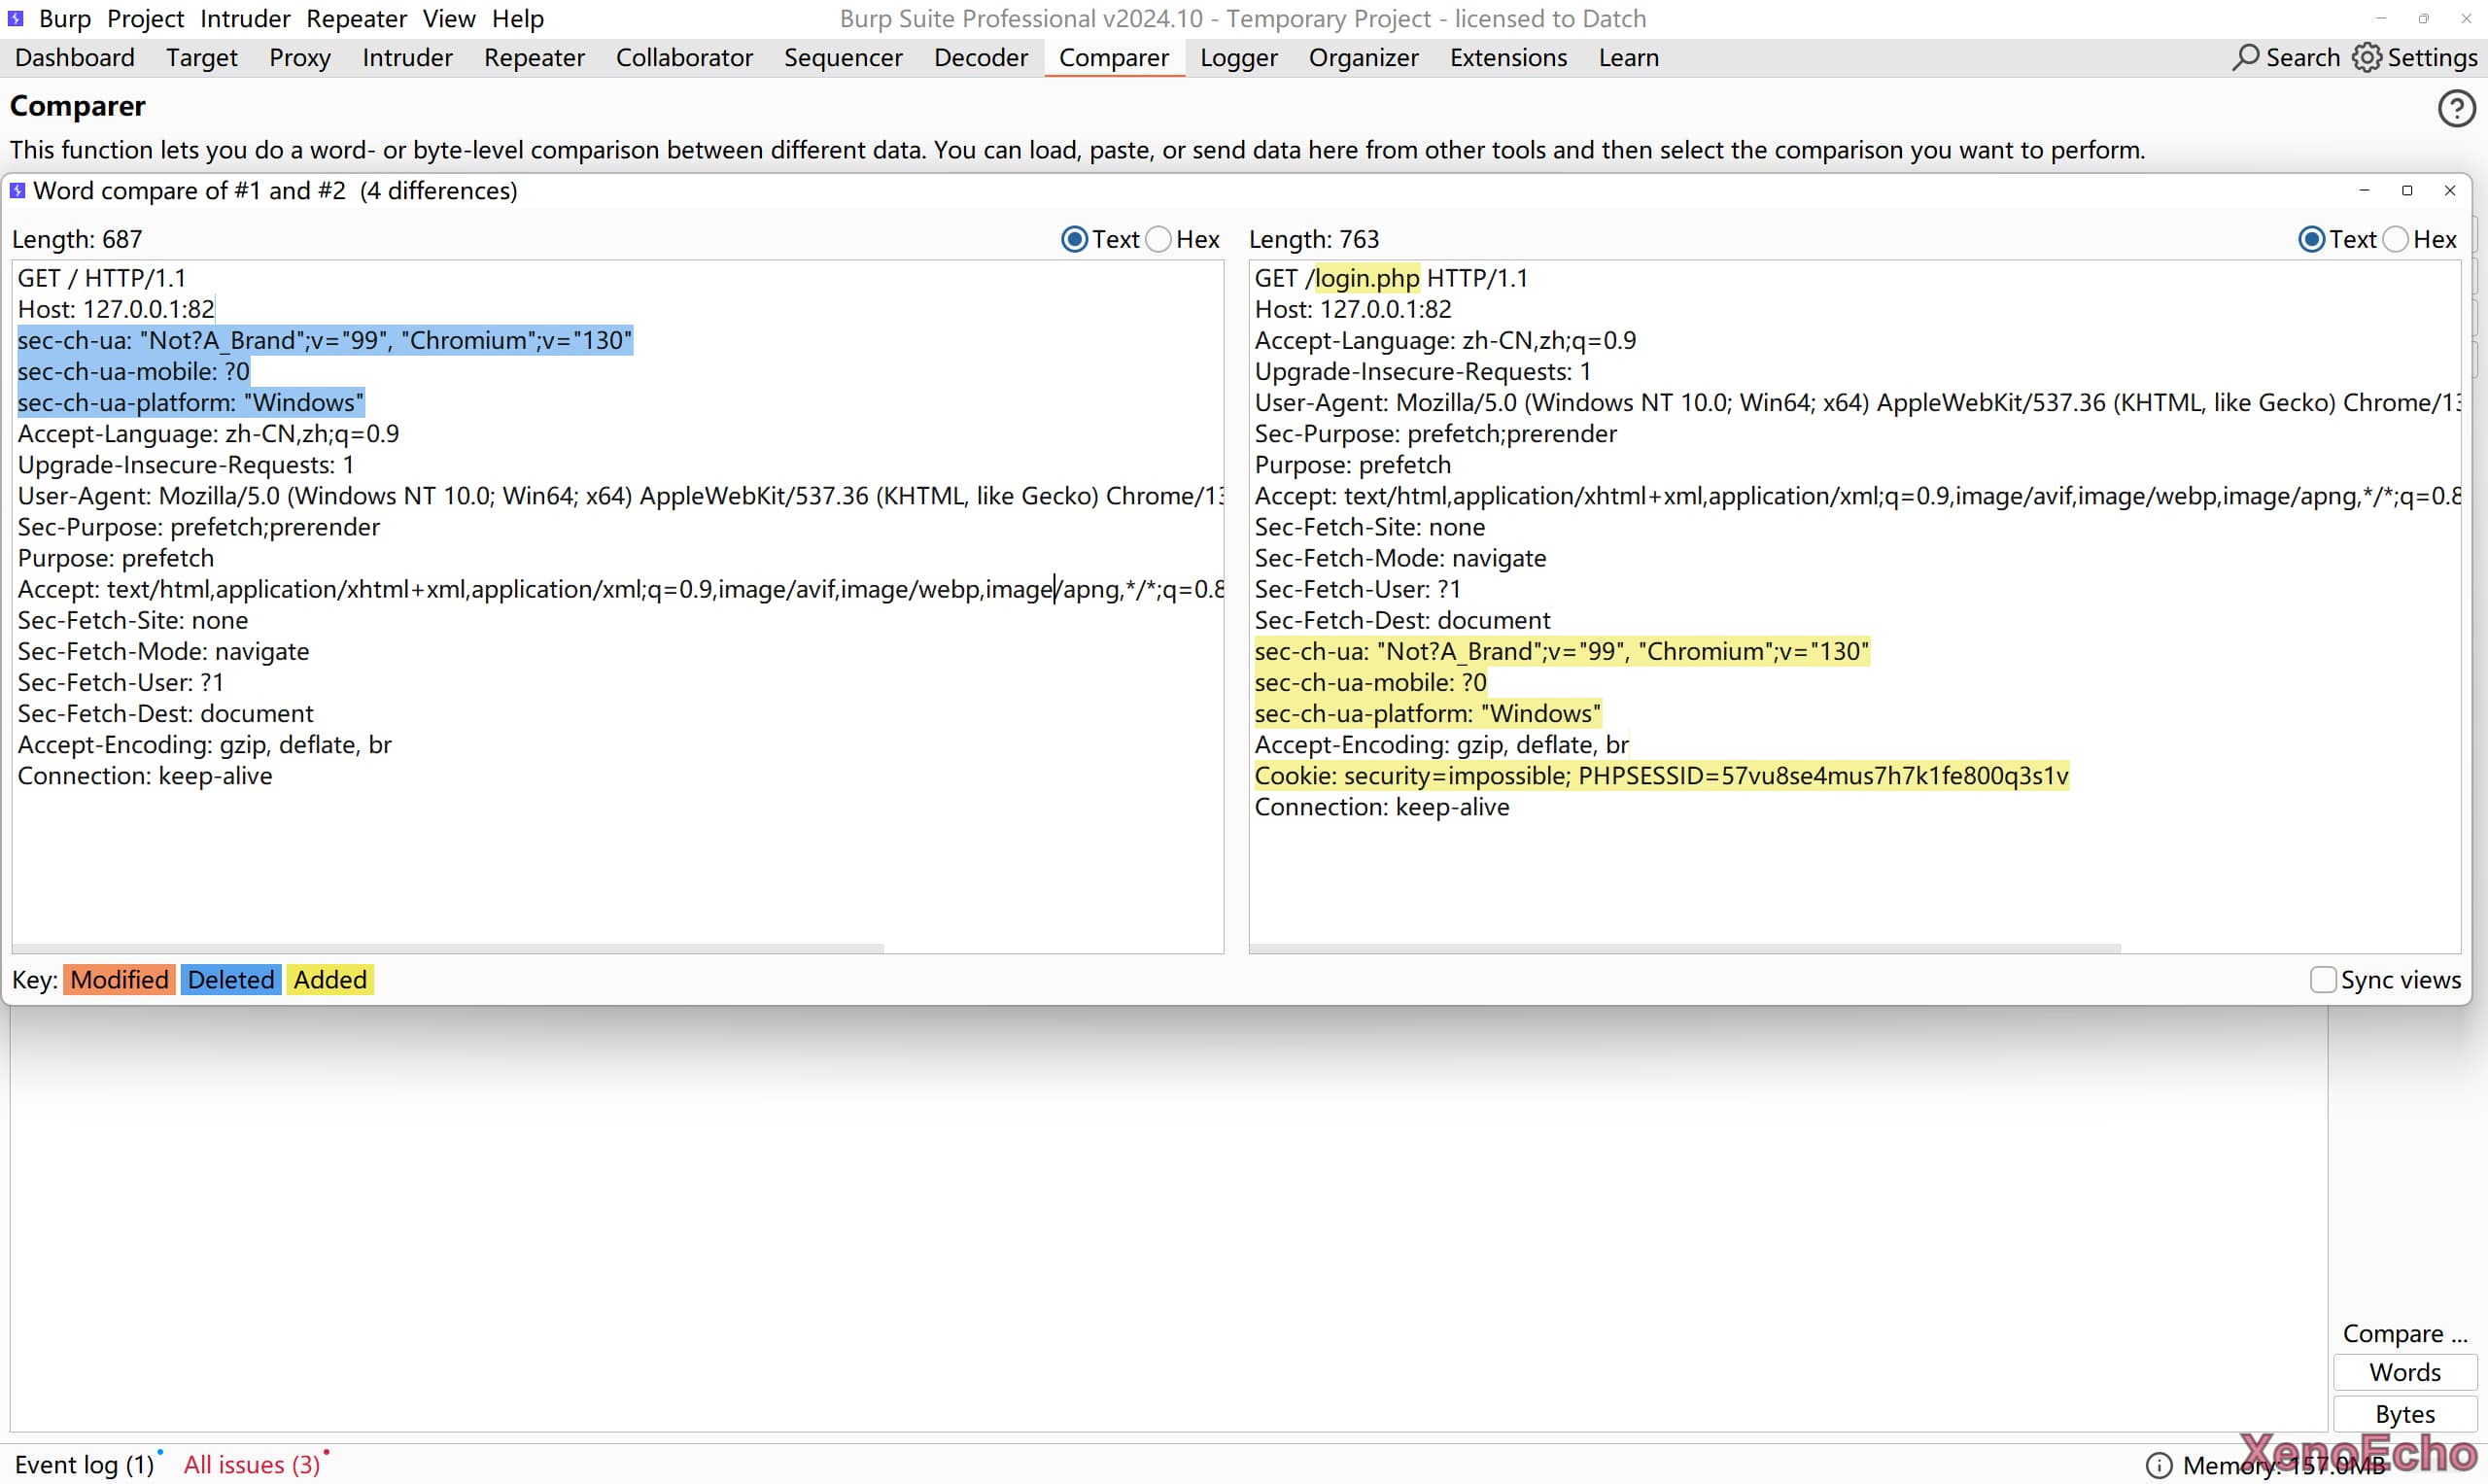2488x1484 pixels.
Task: Click the Word compare window icon
Action: [x=17, y=190]
